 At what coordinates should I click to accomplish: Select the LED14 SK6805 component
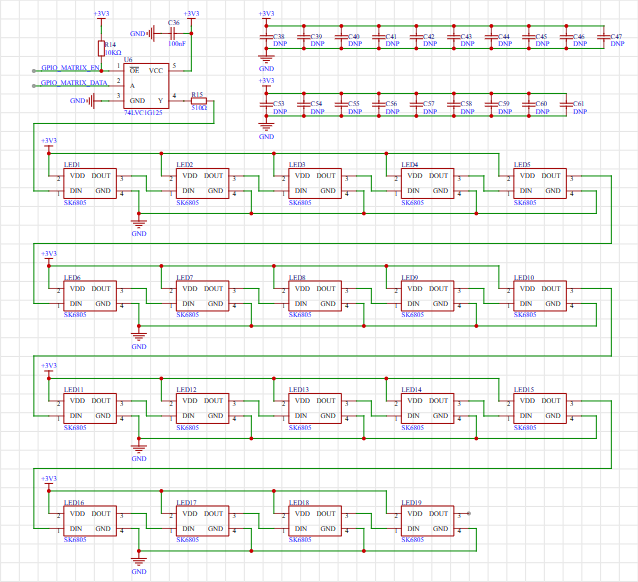428,409
